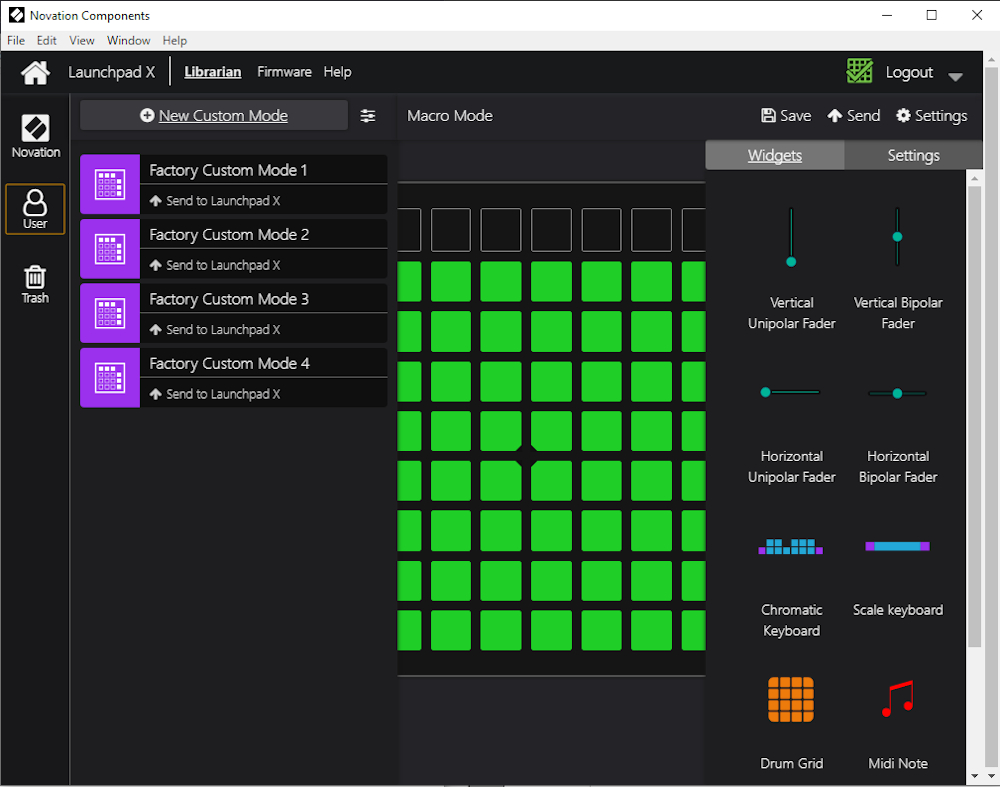Screen dimensions: 1000x787
Task: Select the User sidebar icon
Action: (35, 209)
